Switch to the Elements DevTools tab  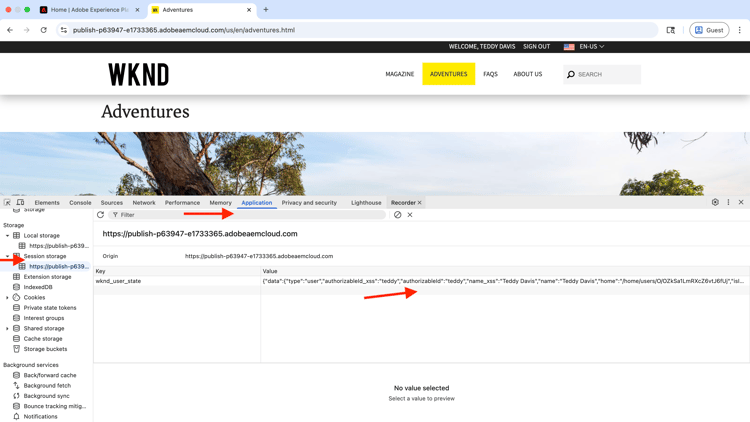[47, 203]
